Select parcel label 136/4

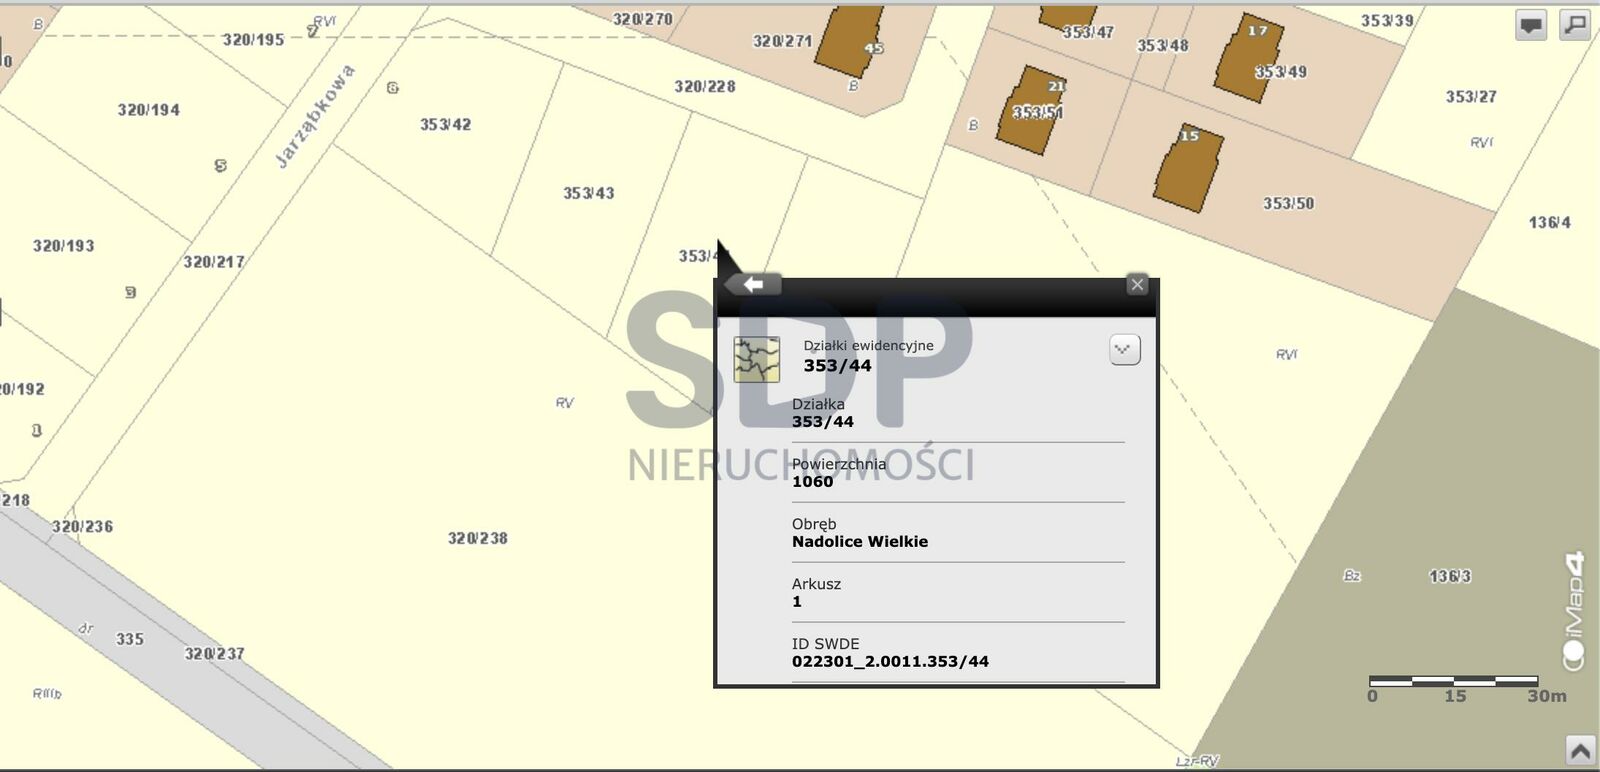tap(1549, 223)
